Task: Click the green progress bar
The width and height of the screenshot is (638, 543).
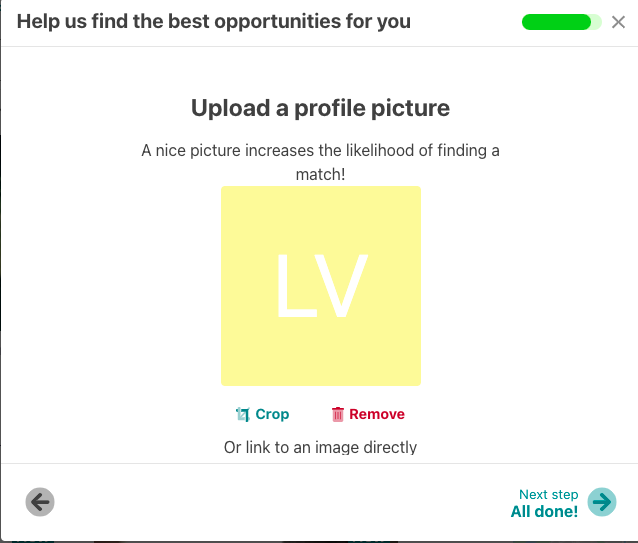Action: [556, 22]
